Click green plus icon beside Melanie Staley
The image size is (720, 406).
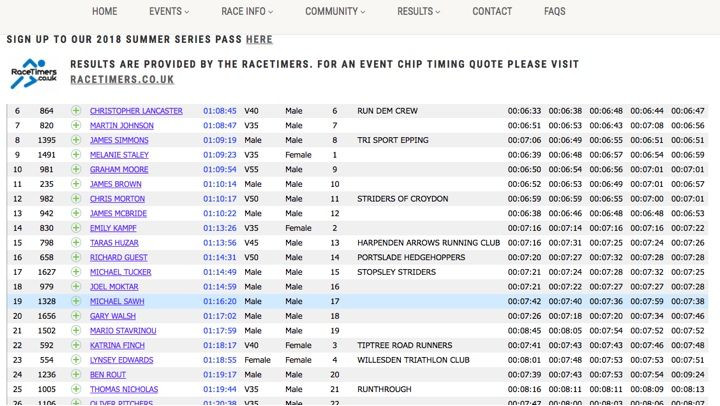76,155
